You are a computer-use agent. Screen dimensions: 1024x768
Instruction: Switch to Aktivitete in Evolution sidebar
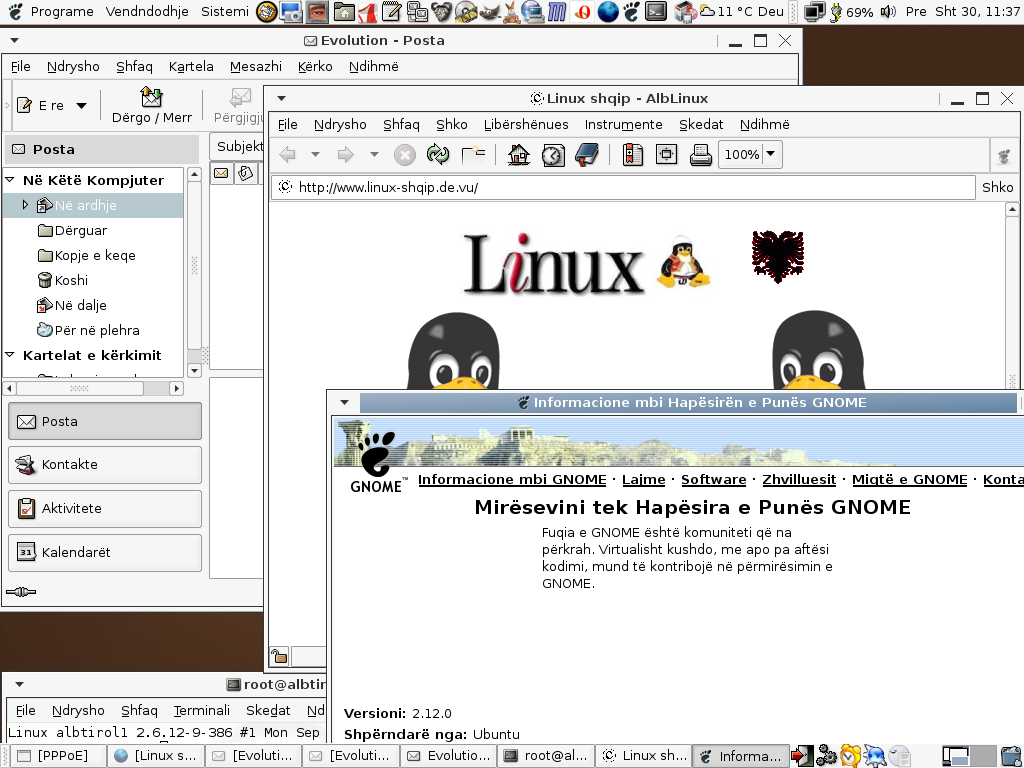click(104, 508)
